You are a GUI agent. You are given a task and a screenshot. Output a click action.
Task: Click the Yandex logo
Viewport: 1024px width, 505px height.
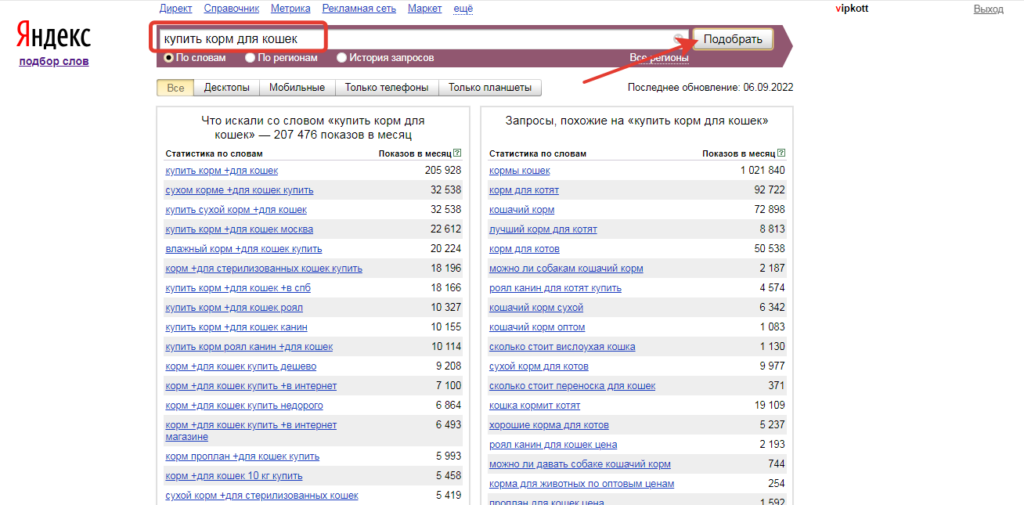(x=54, y=37)
